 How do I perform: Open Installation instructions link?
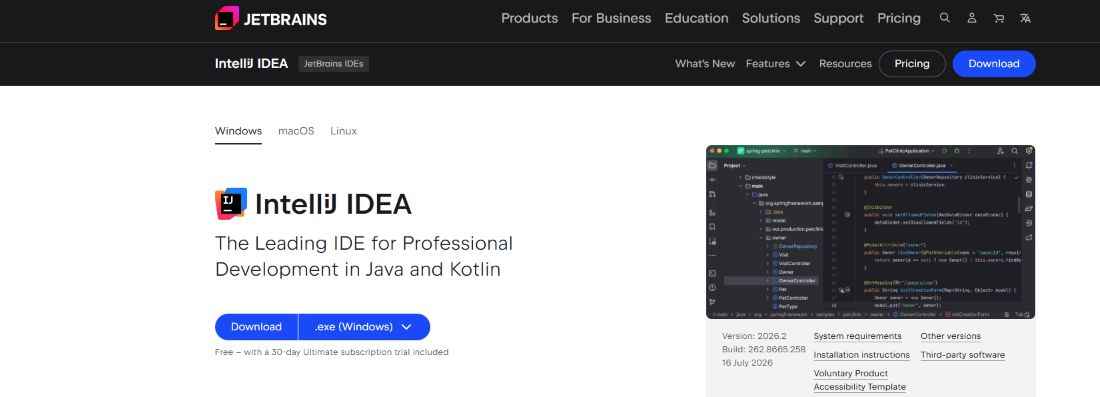click(861, 355)
